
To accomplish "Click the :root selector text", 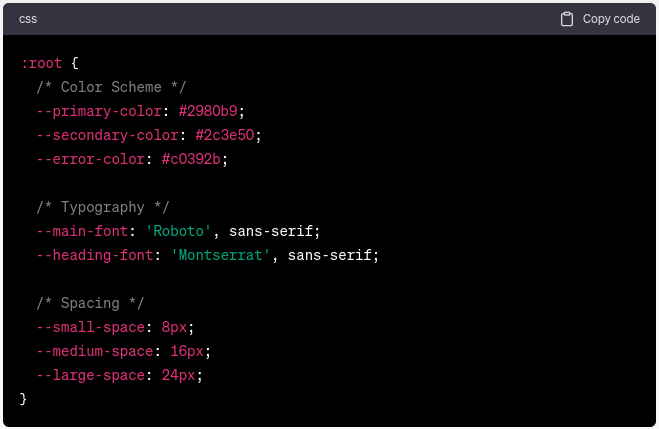I will (x=41, y=63).
